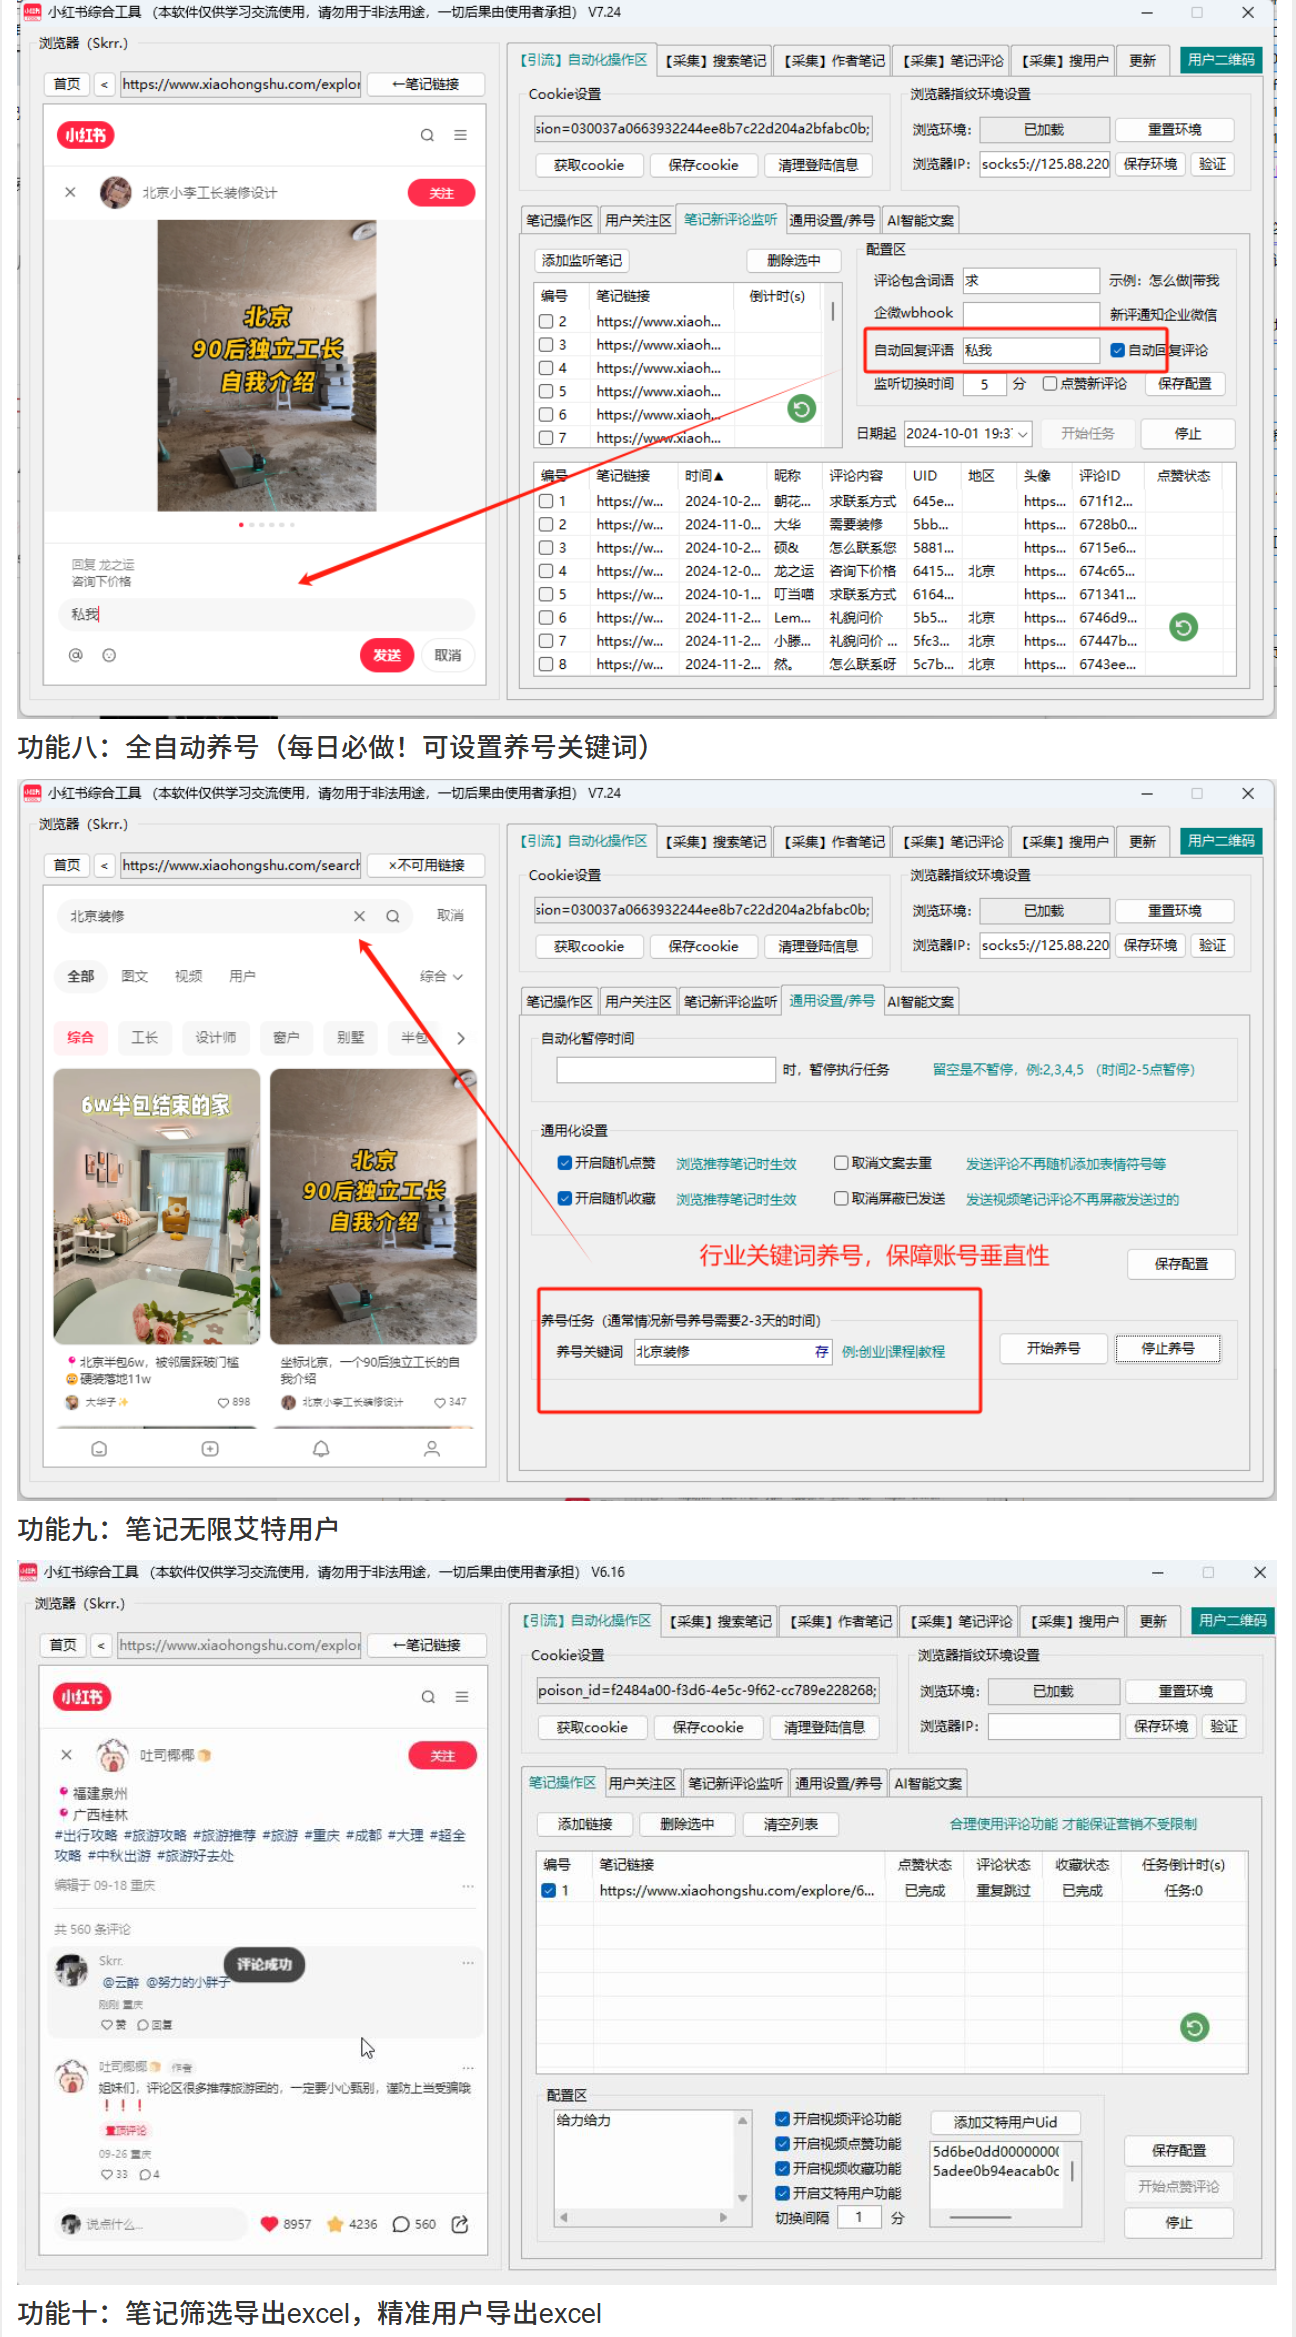Click right arrow of 给力给力 box horizontal scrollbar
The image size is (1296, 2337).
click(723, 2217)
